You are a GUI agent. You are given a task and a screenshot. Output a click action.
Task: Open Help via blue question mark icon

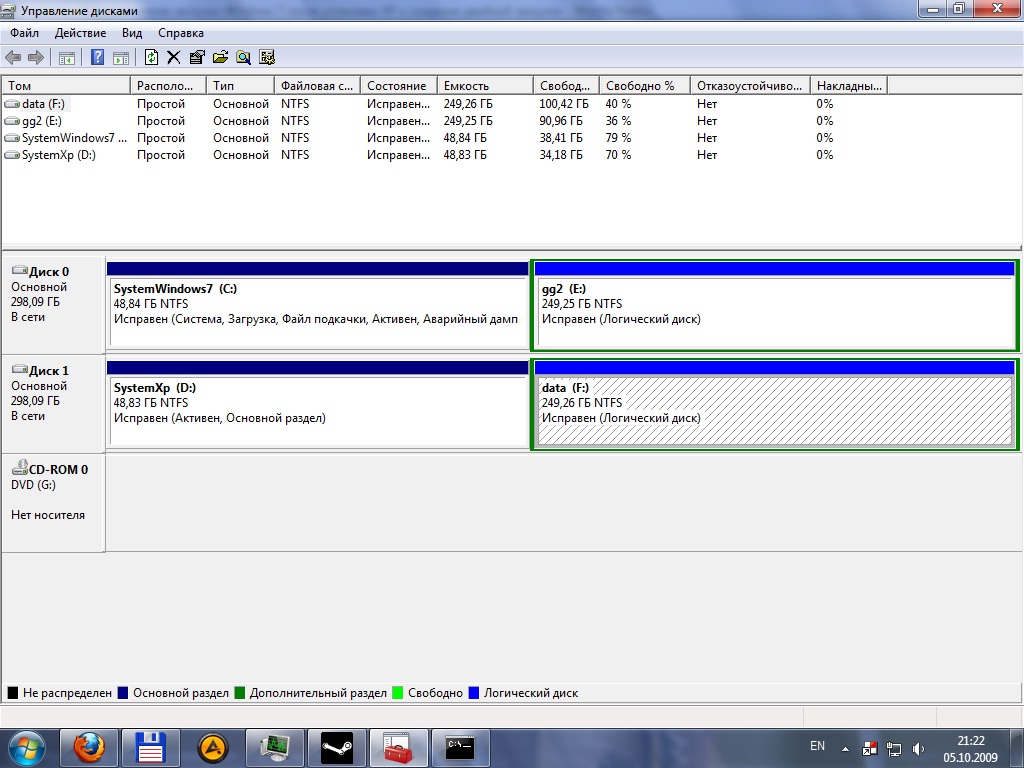(x=97, y=57)
